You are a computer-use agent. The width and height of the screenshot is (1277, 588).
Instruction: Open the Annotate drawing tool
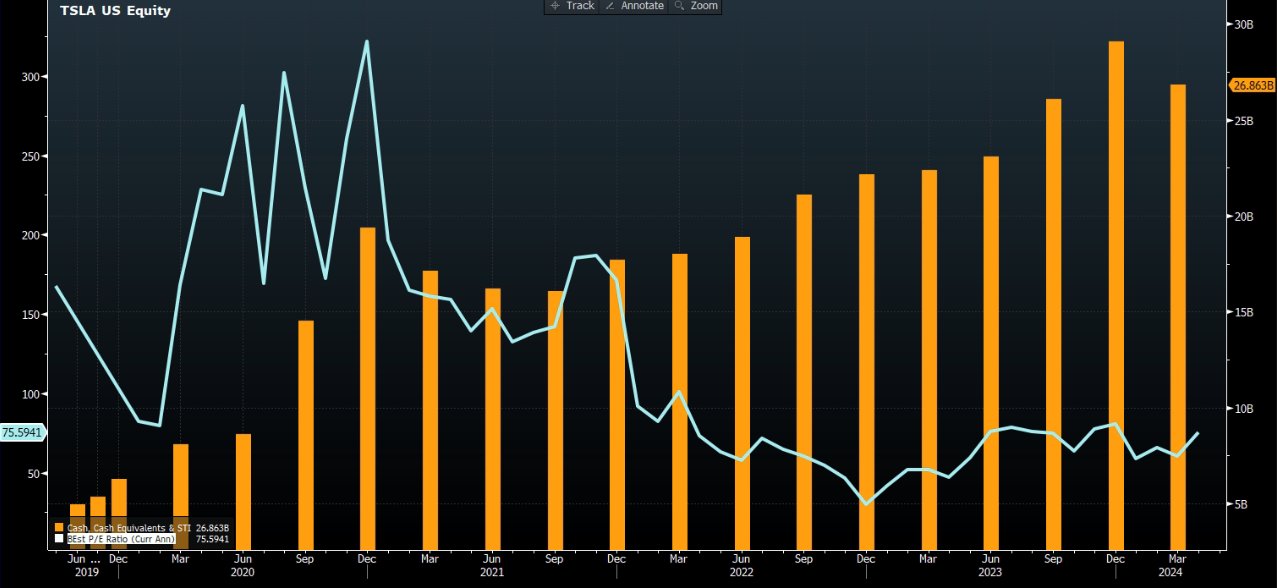(x=634, y=6)
